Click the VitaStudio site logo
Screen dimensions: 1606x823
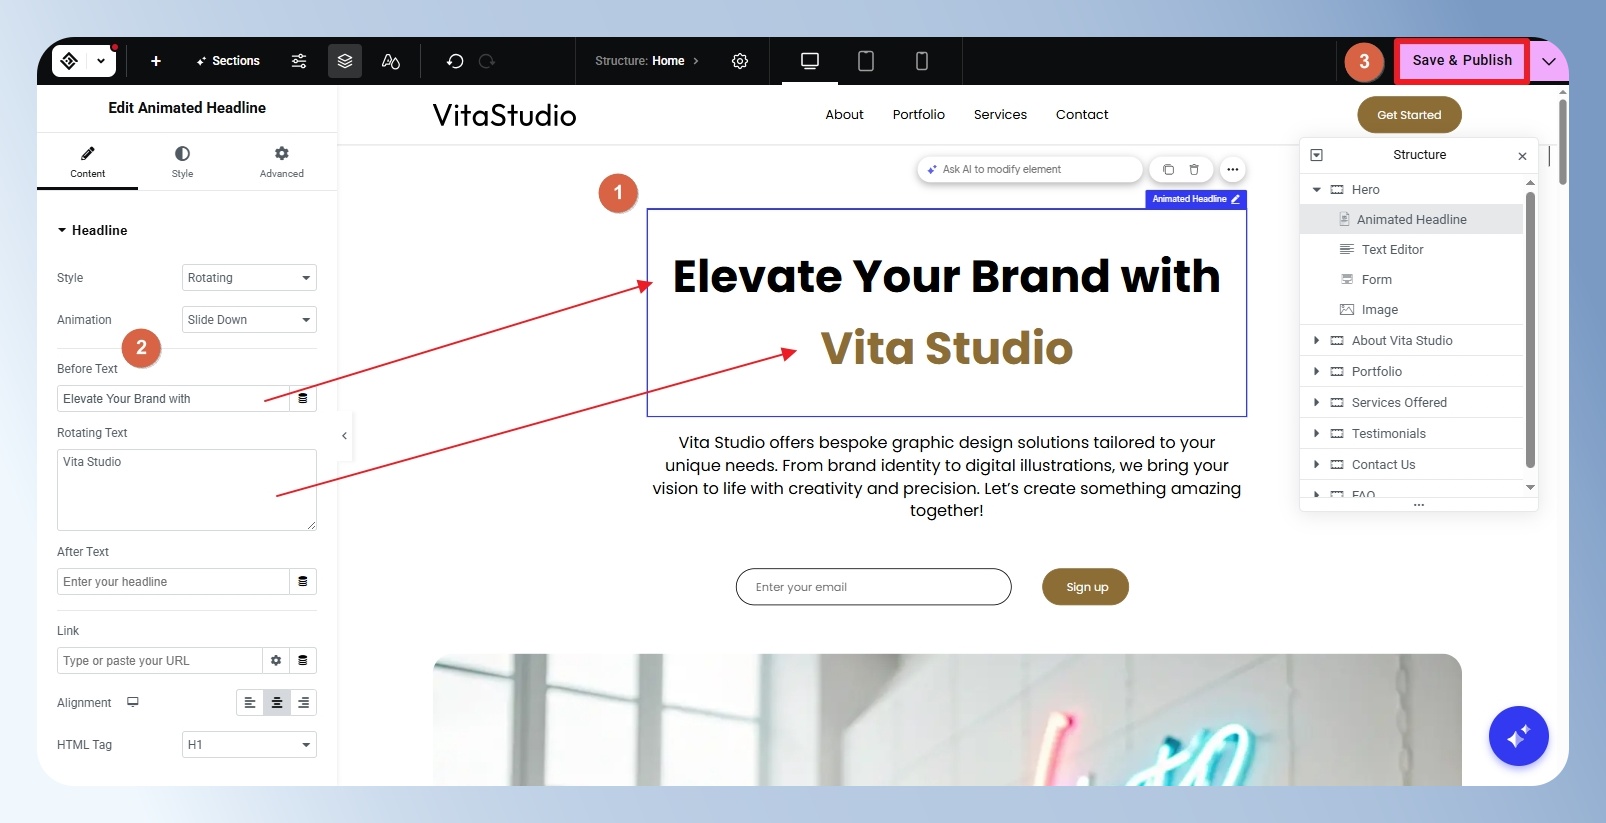coord(504,115)
